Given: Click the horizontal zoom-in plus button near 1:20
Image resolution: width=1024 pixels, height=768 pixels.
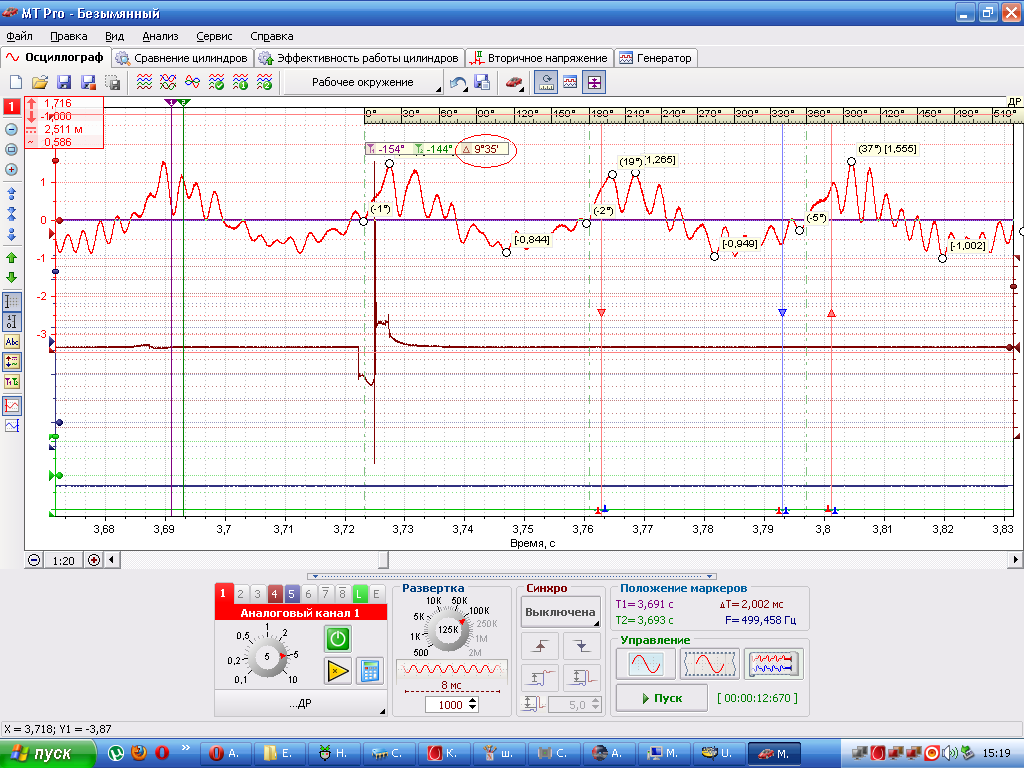Looking at the screenshot, I should 94,560.
